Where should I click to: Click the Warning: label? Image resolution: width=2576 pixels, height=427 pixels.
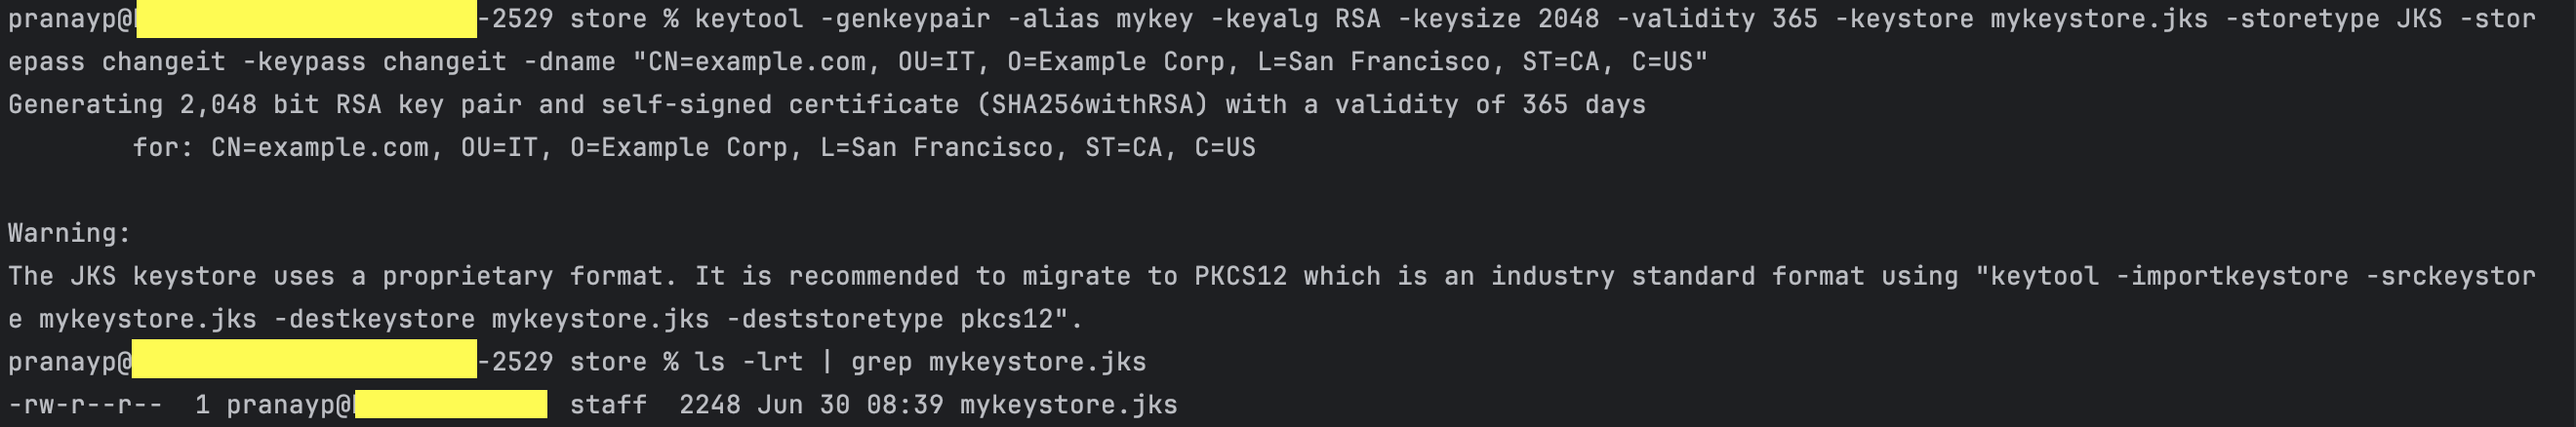(69, 233)
